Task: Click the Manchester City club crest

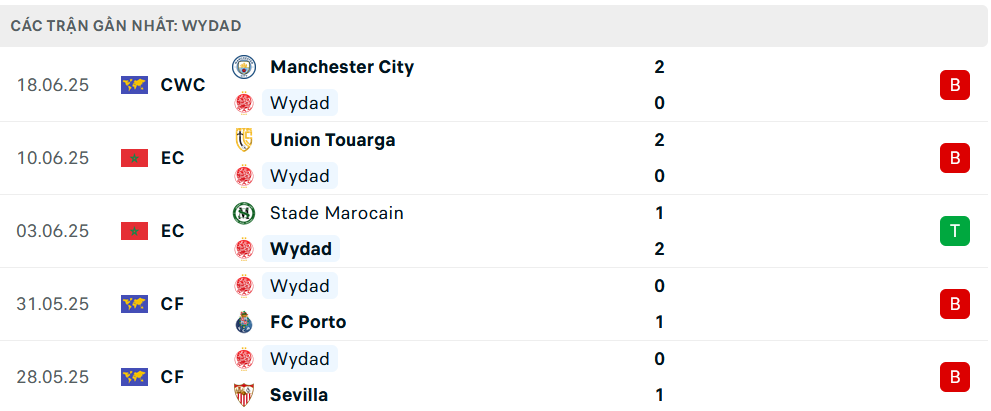Action: (x=244, y=66)
